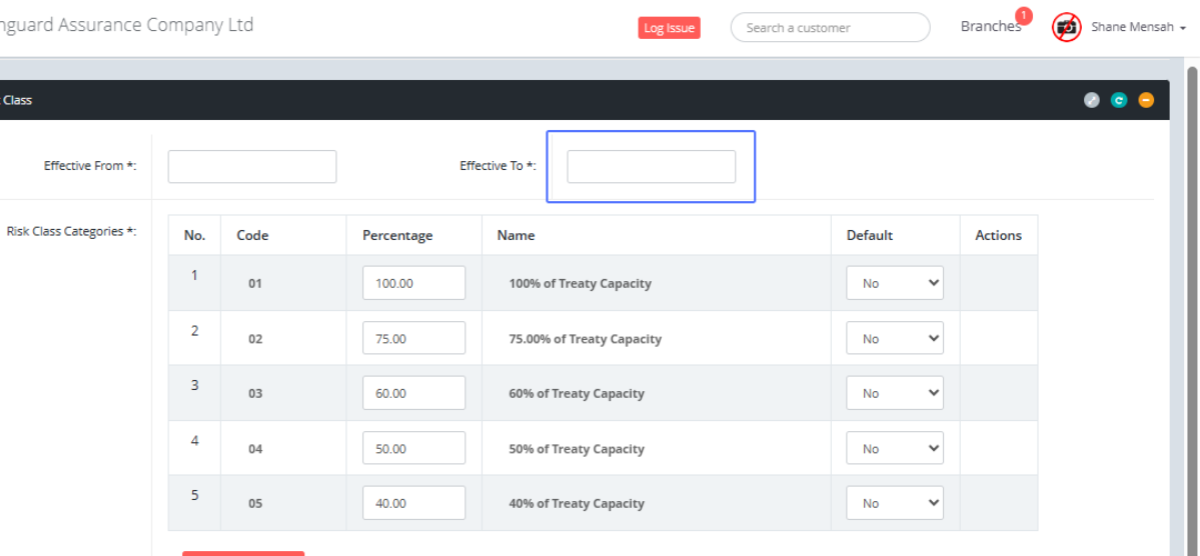
Task: Open Default dropdown for code 05
Action: [895, 503]
